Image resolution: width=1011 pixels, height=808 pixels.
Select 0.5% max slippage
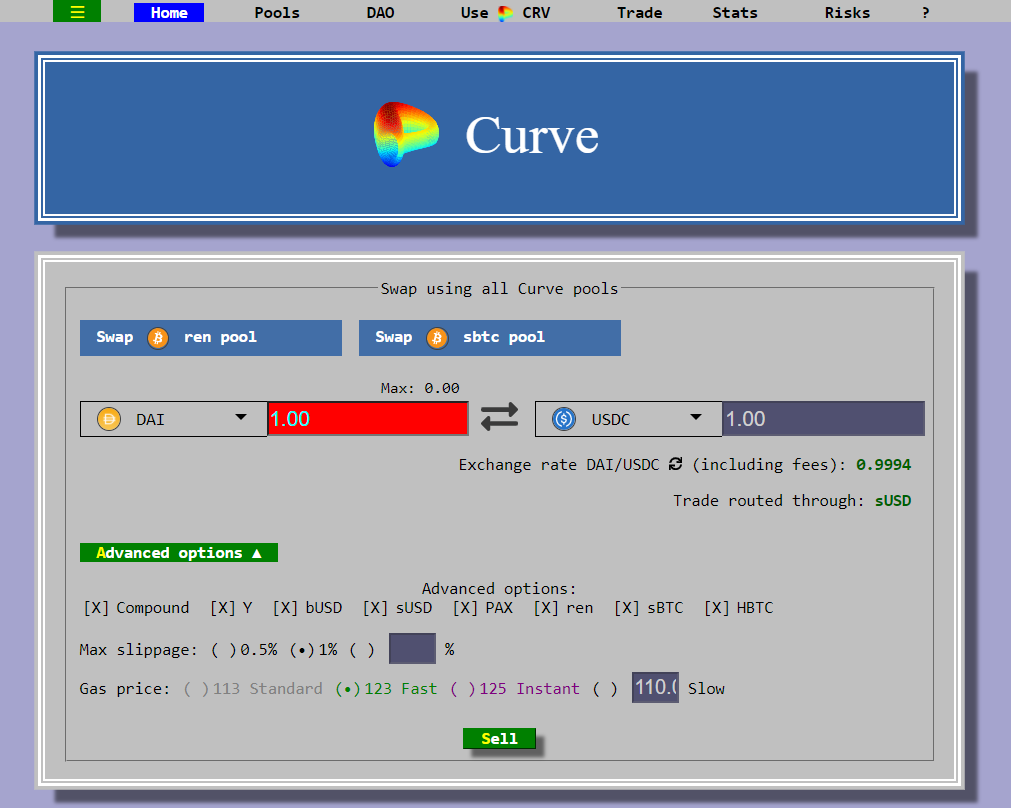[244, 649]
